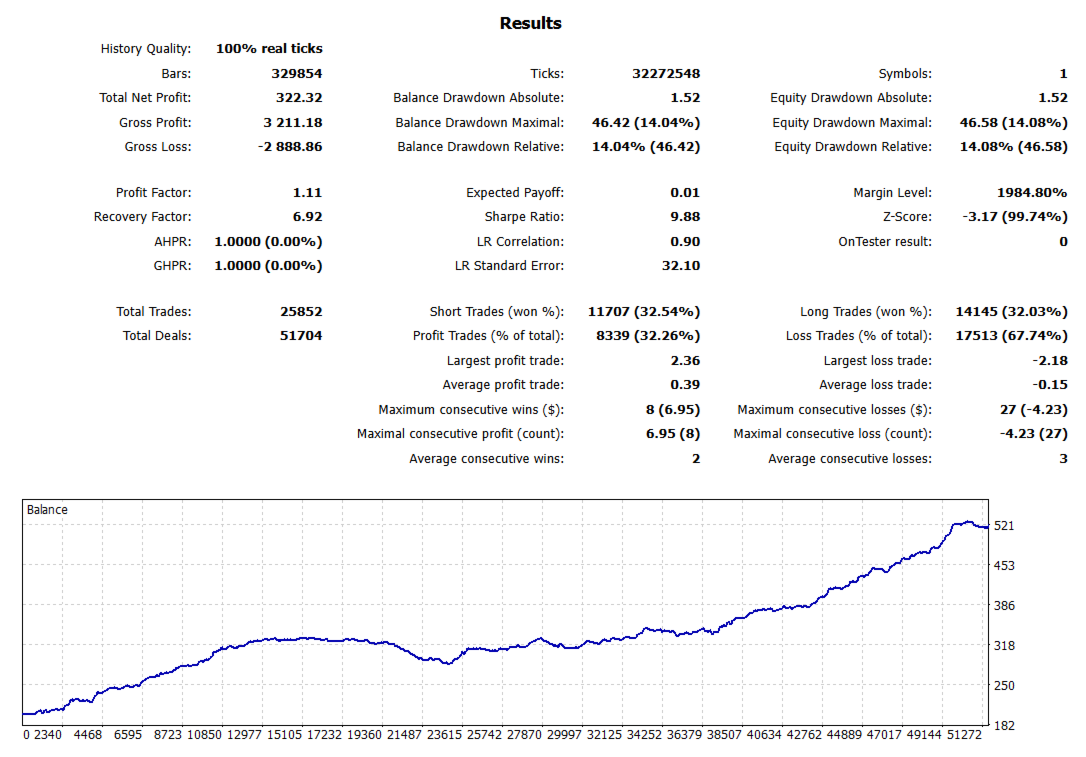Image resolution: width=1086 pixels, height=757 pixels.
Task: Click the Results heading
Action: tap(531, 24)
